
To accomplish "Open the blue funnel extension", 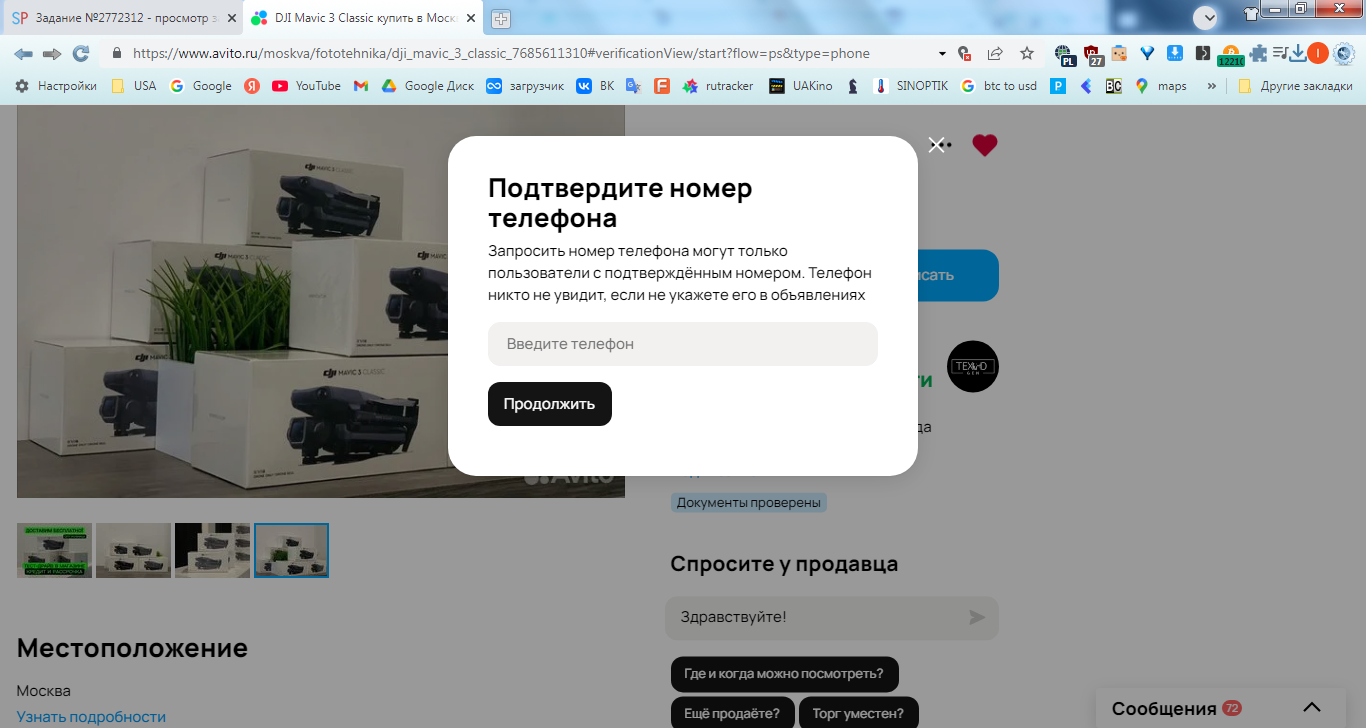I will tap(1148, 54).
